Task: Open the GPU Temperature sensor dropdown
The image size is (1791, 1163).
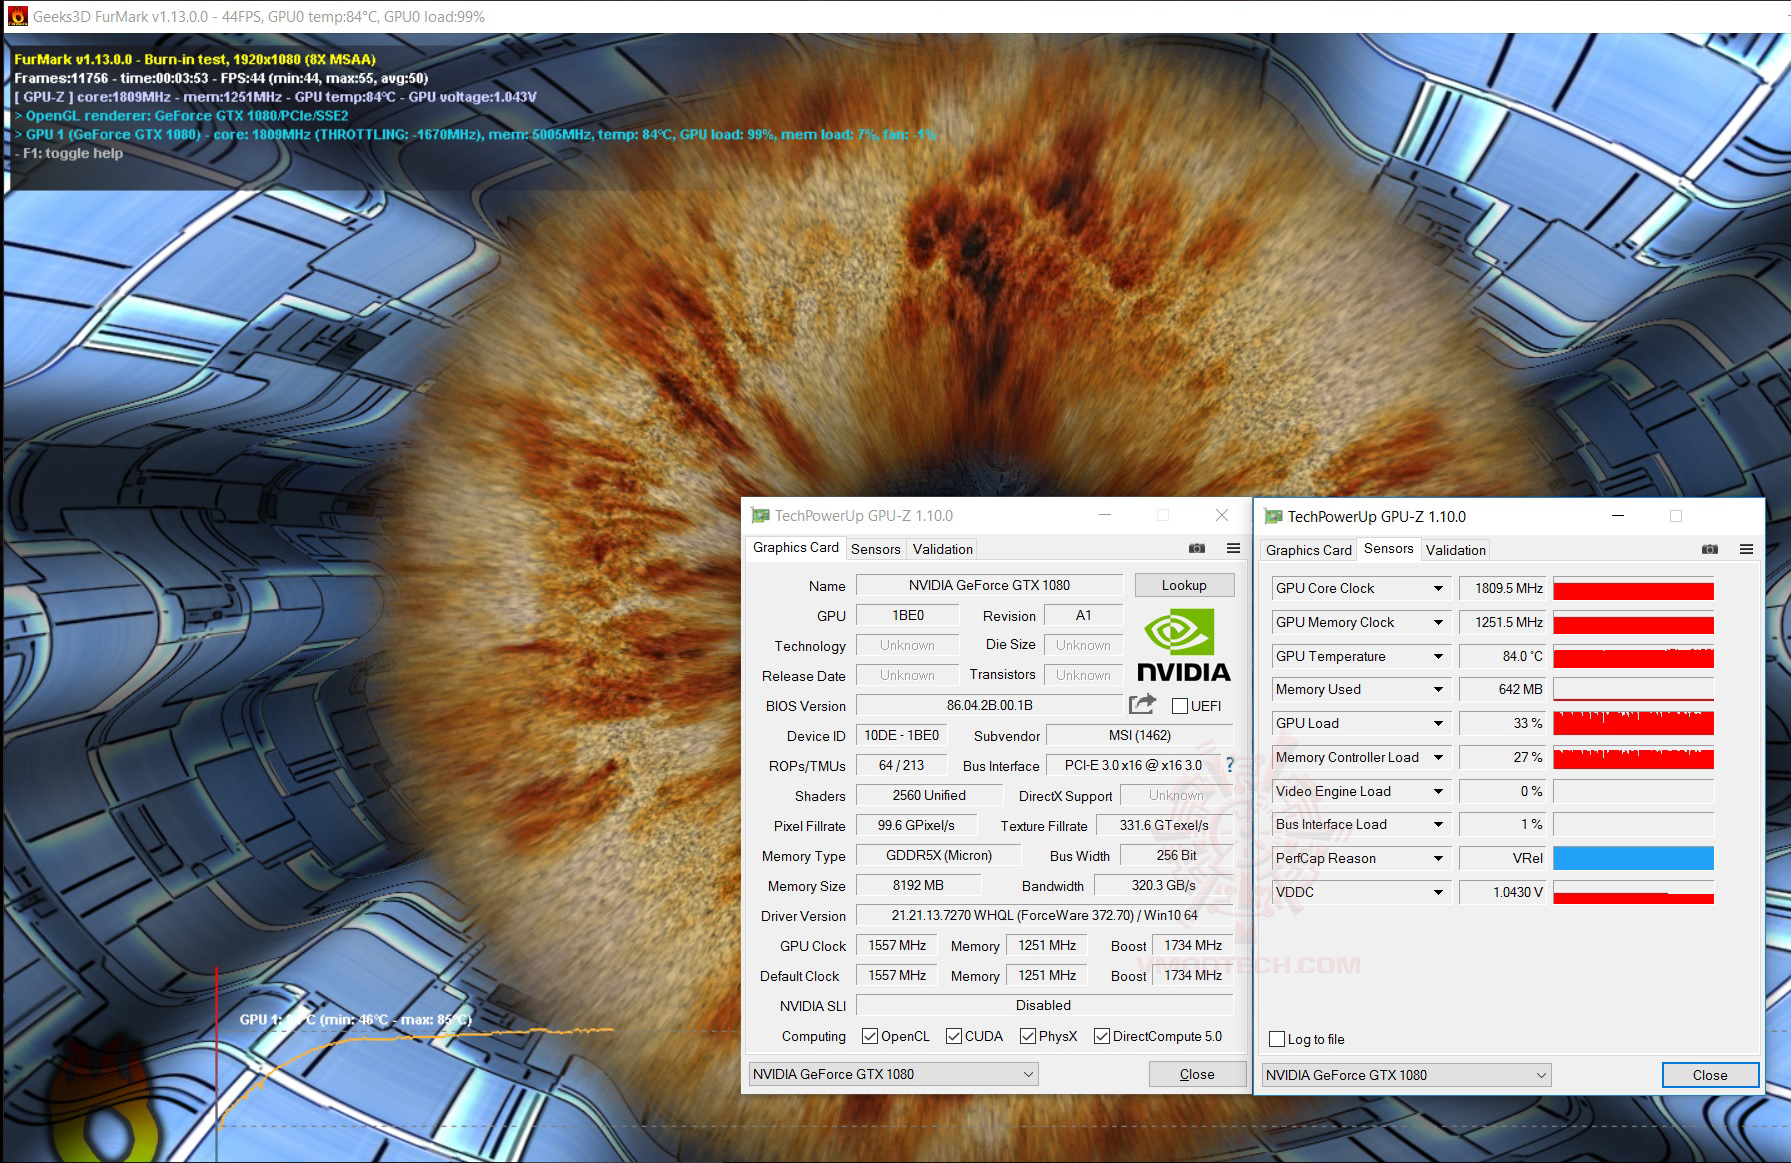Action: pyautogui.click(x=1438, y=657)
